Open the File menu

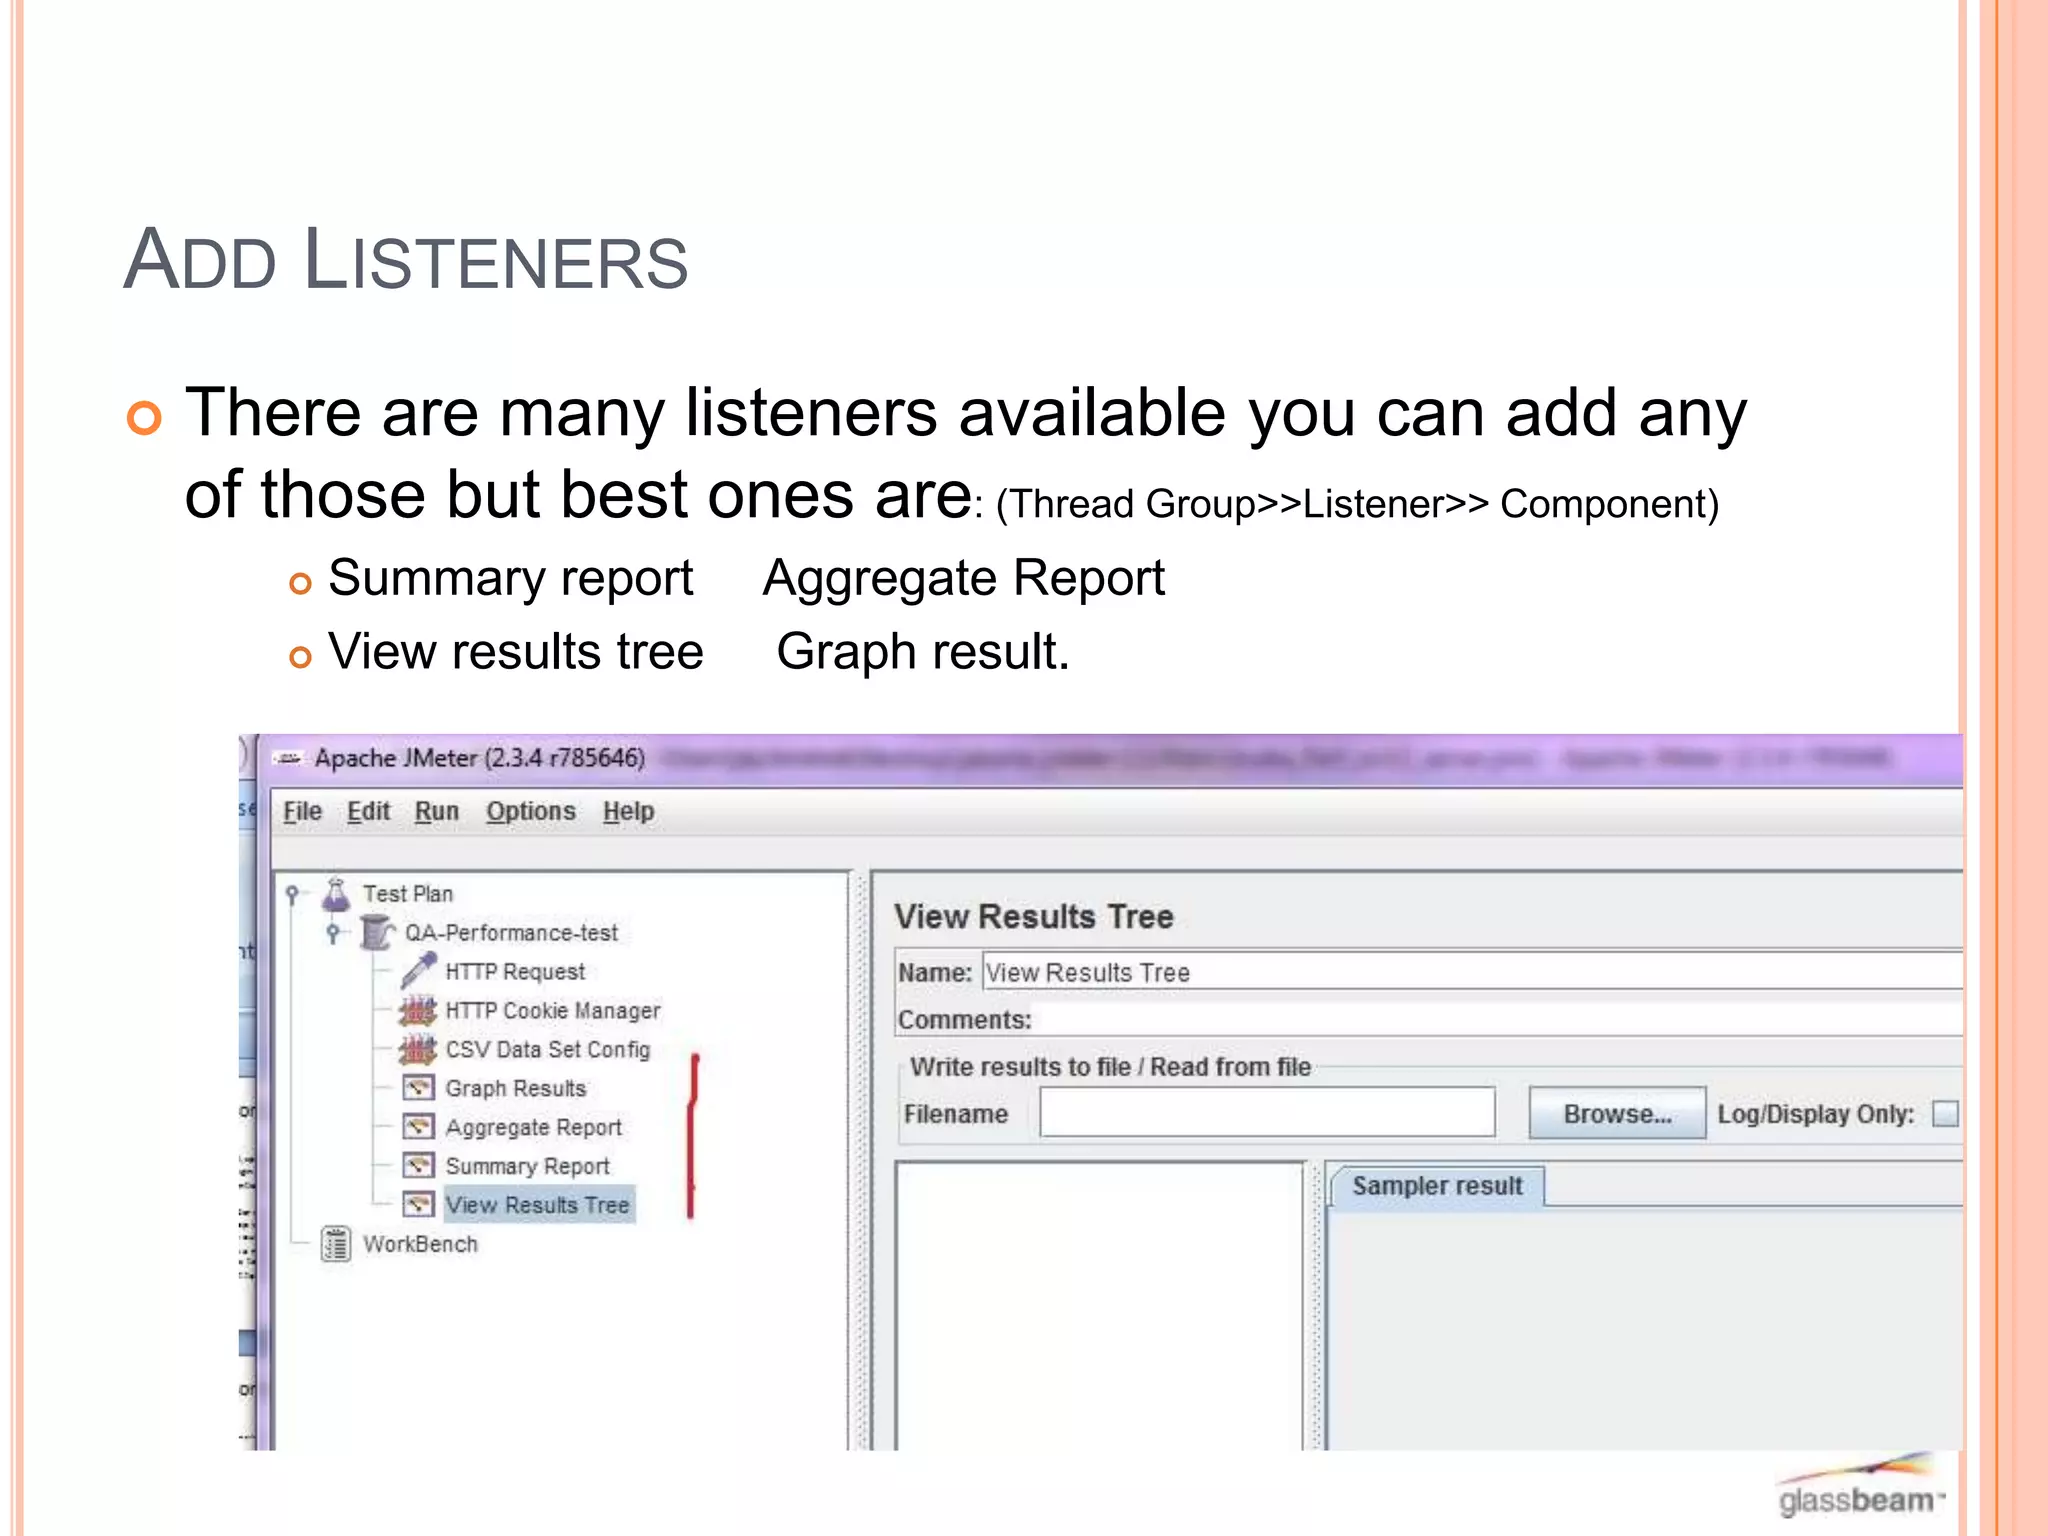coord(302,811)
